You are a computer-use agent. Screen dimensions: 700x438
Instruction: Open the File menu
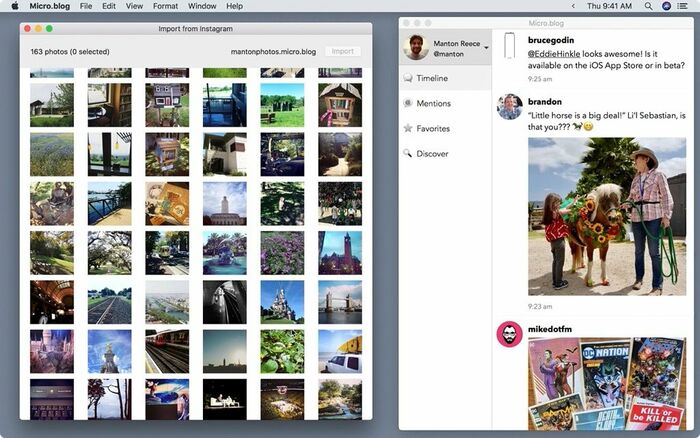(86, 6)
